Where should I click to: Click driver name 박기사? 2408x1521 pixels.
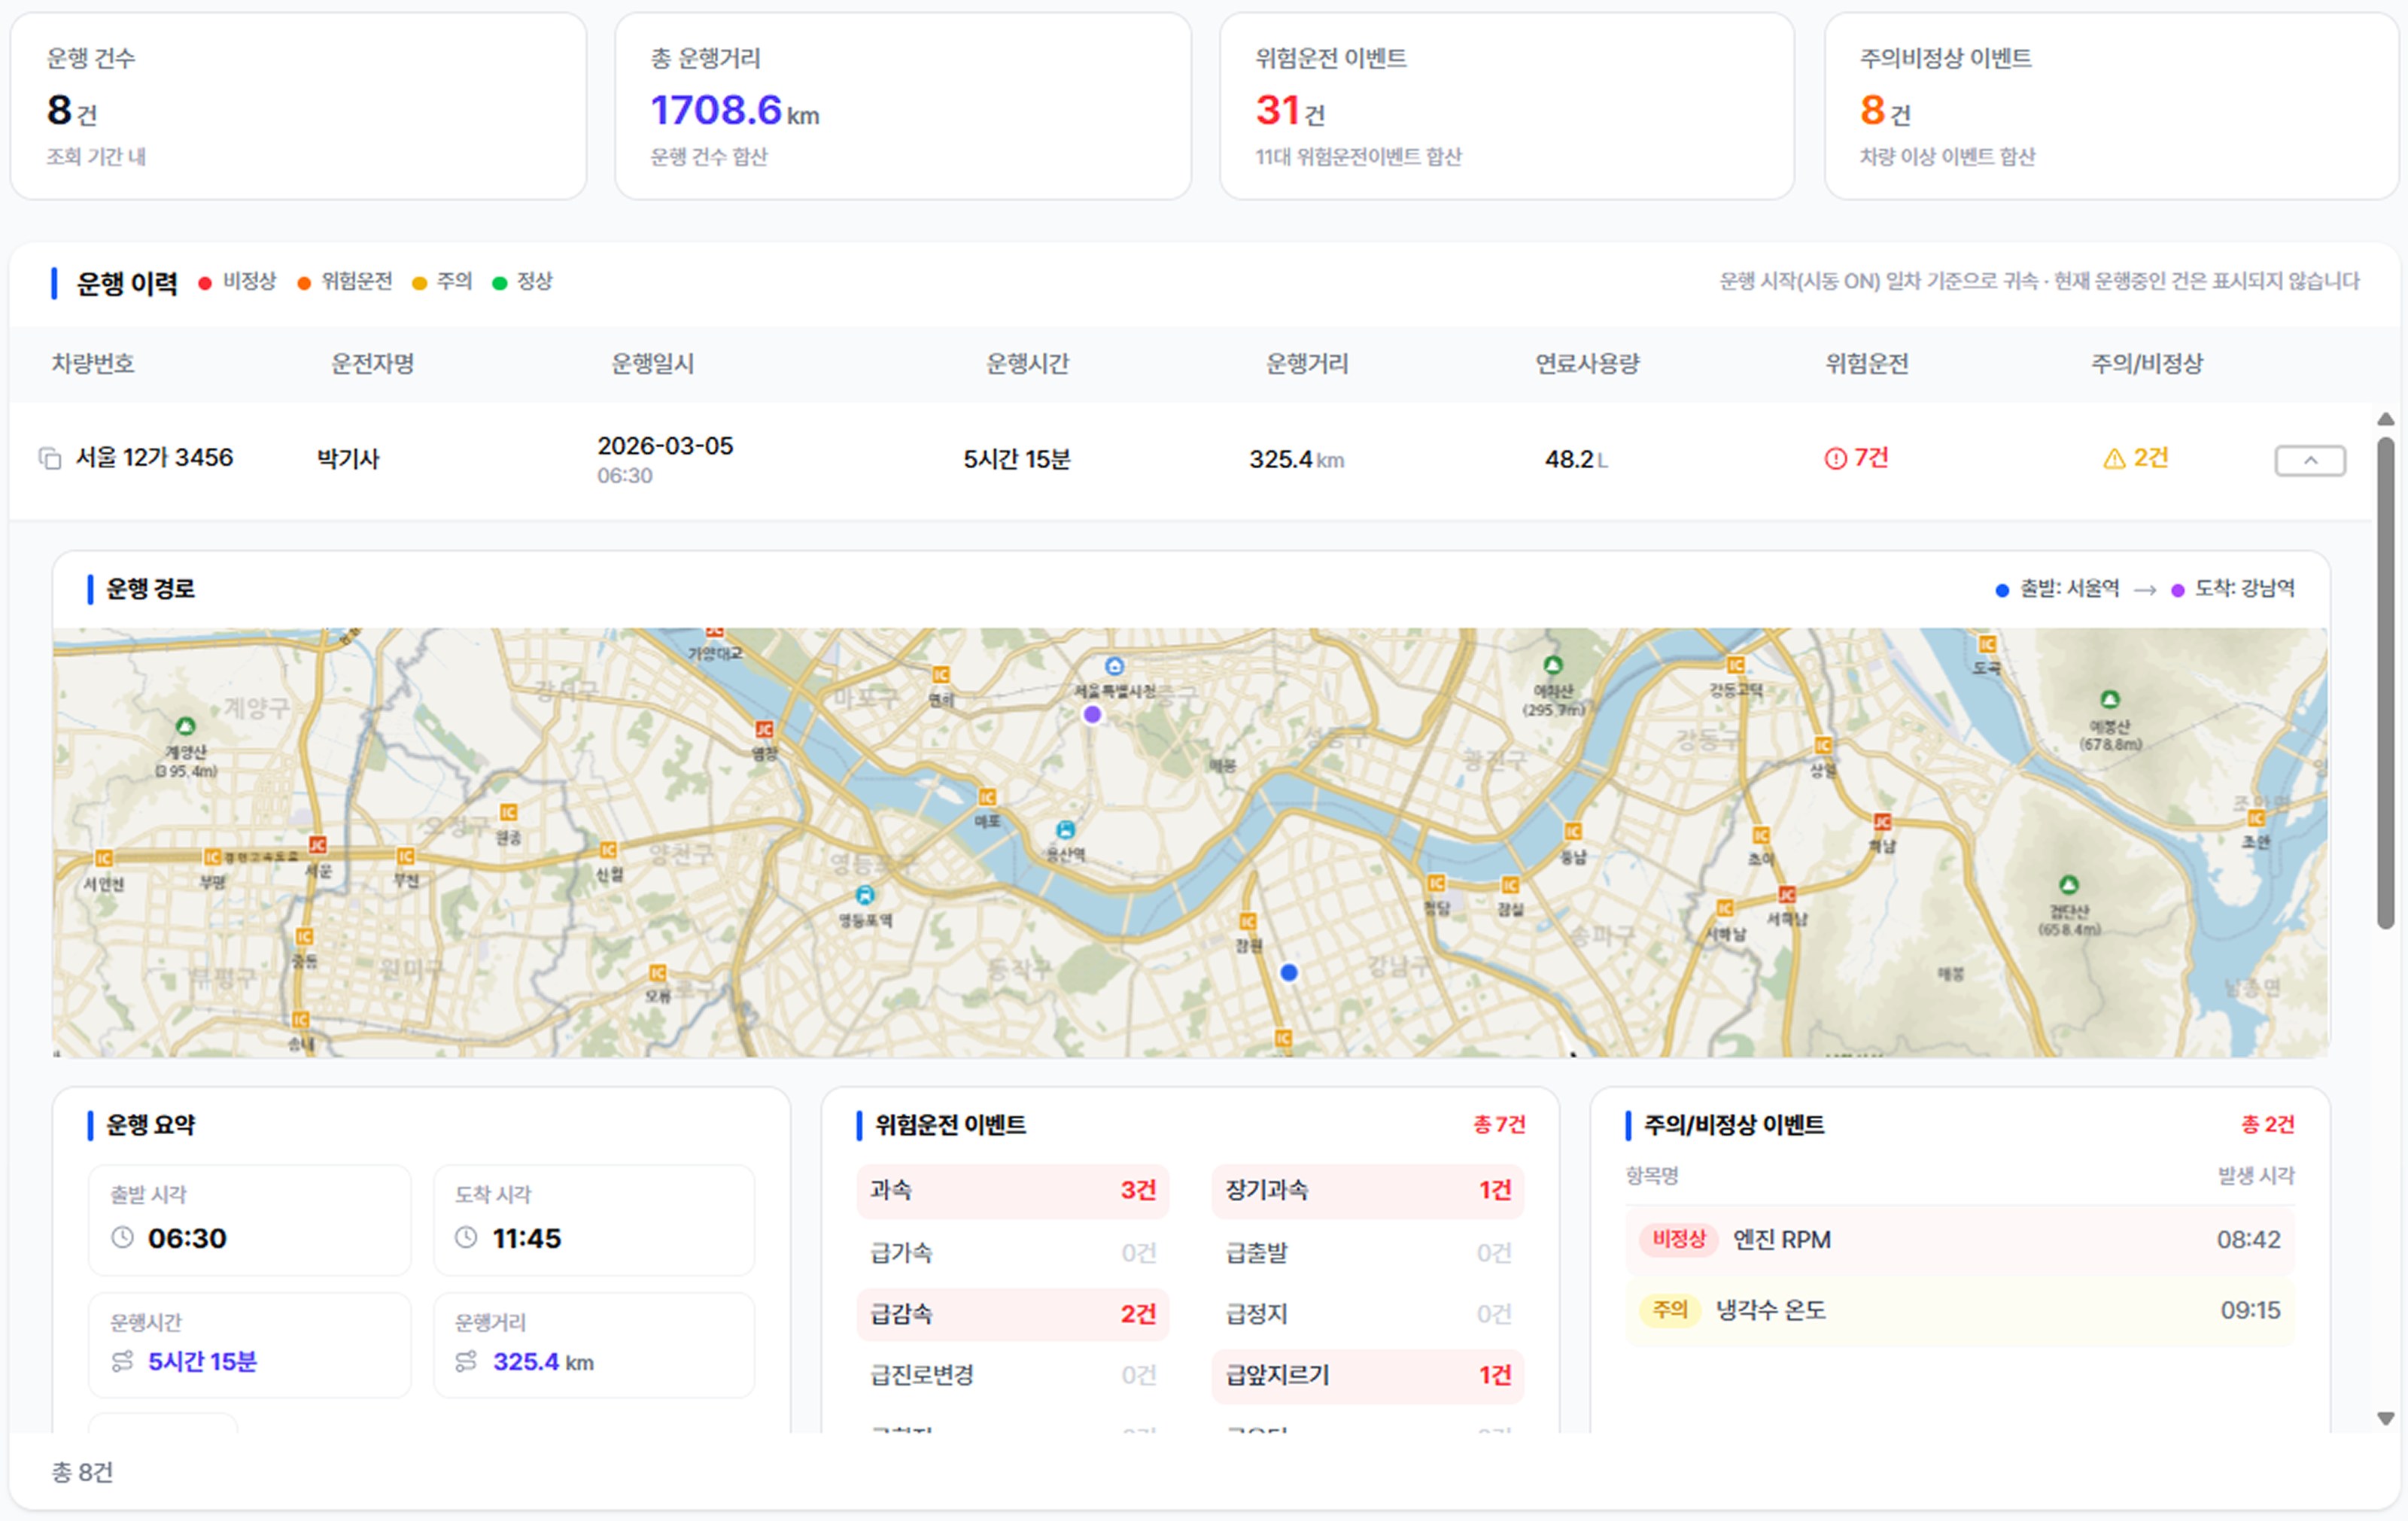point(348,459)
